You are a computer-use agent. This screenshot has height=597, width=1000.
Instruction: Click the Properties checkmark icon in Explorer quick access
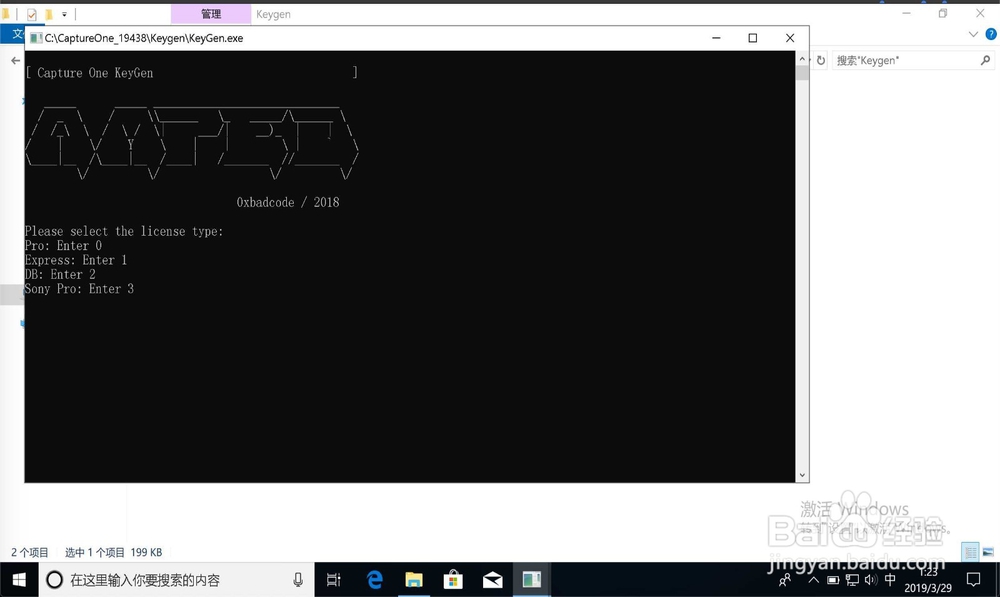pos(32,14)
